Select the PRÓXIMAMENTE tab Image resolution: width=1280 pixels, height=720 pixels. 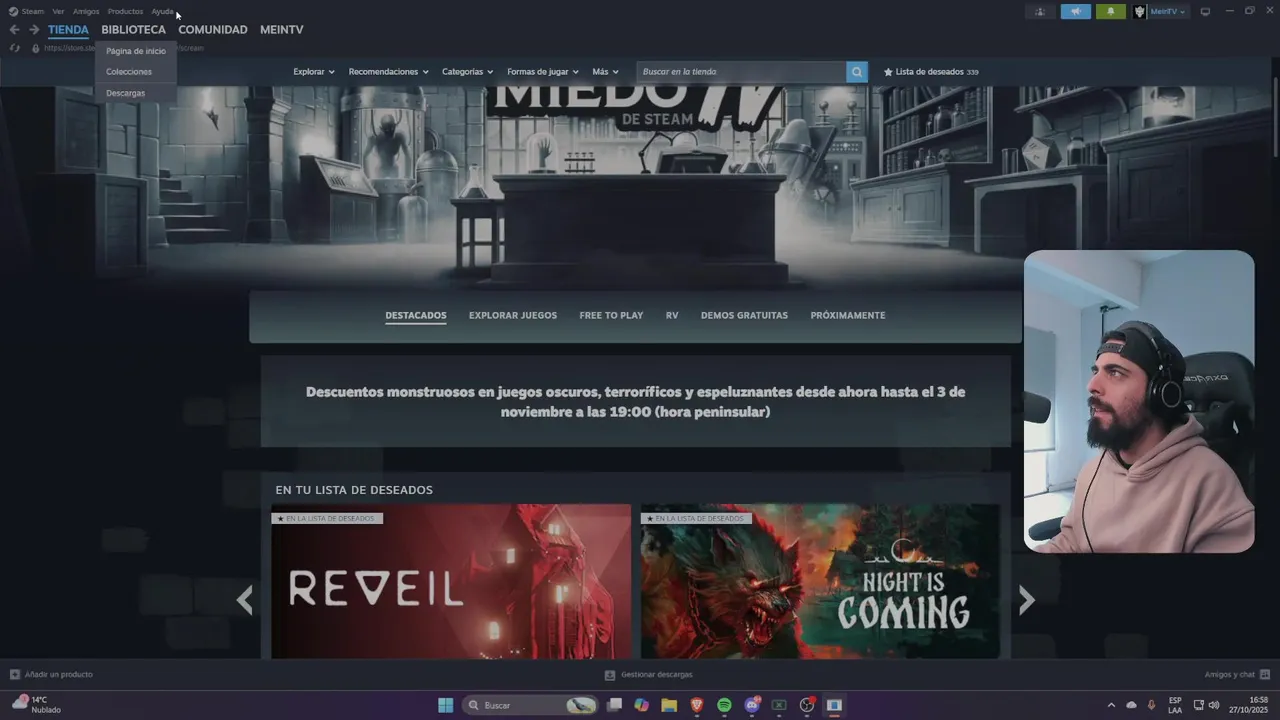tap(848, 315)
